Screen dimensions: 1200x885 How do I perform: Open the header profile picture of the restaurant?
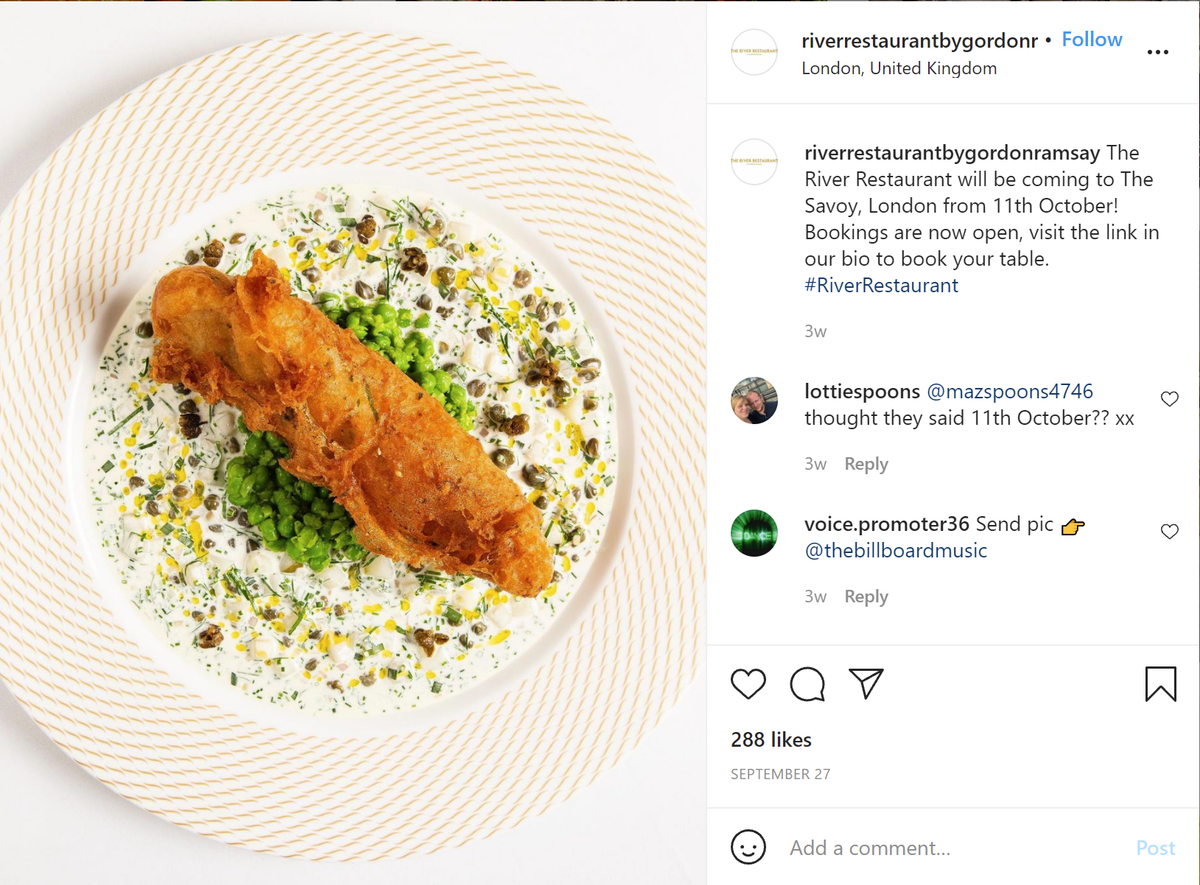point(754,52)
